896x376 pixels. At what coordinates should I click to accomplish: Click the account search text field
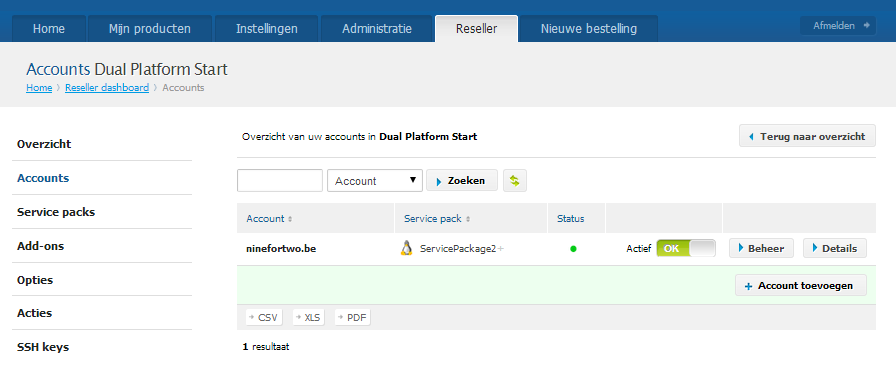click(x=280, y=181)
